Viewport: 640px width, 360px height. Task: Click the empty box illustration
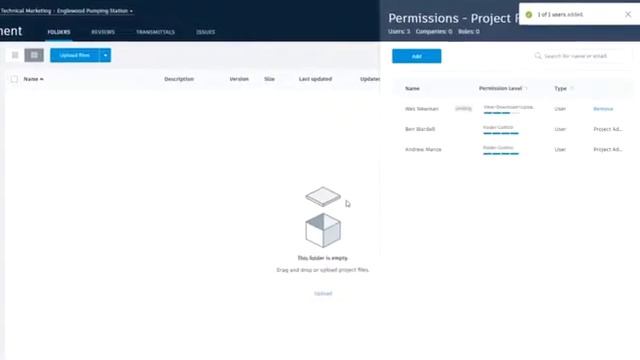click(x=323, y=217)
